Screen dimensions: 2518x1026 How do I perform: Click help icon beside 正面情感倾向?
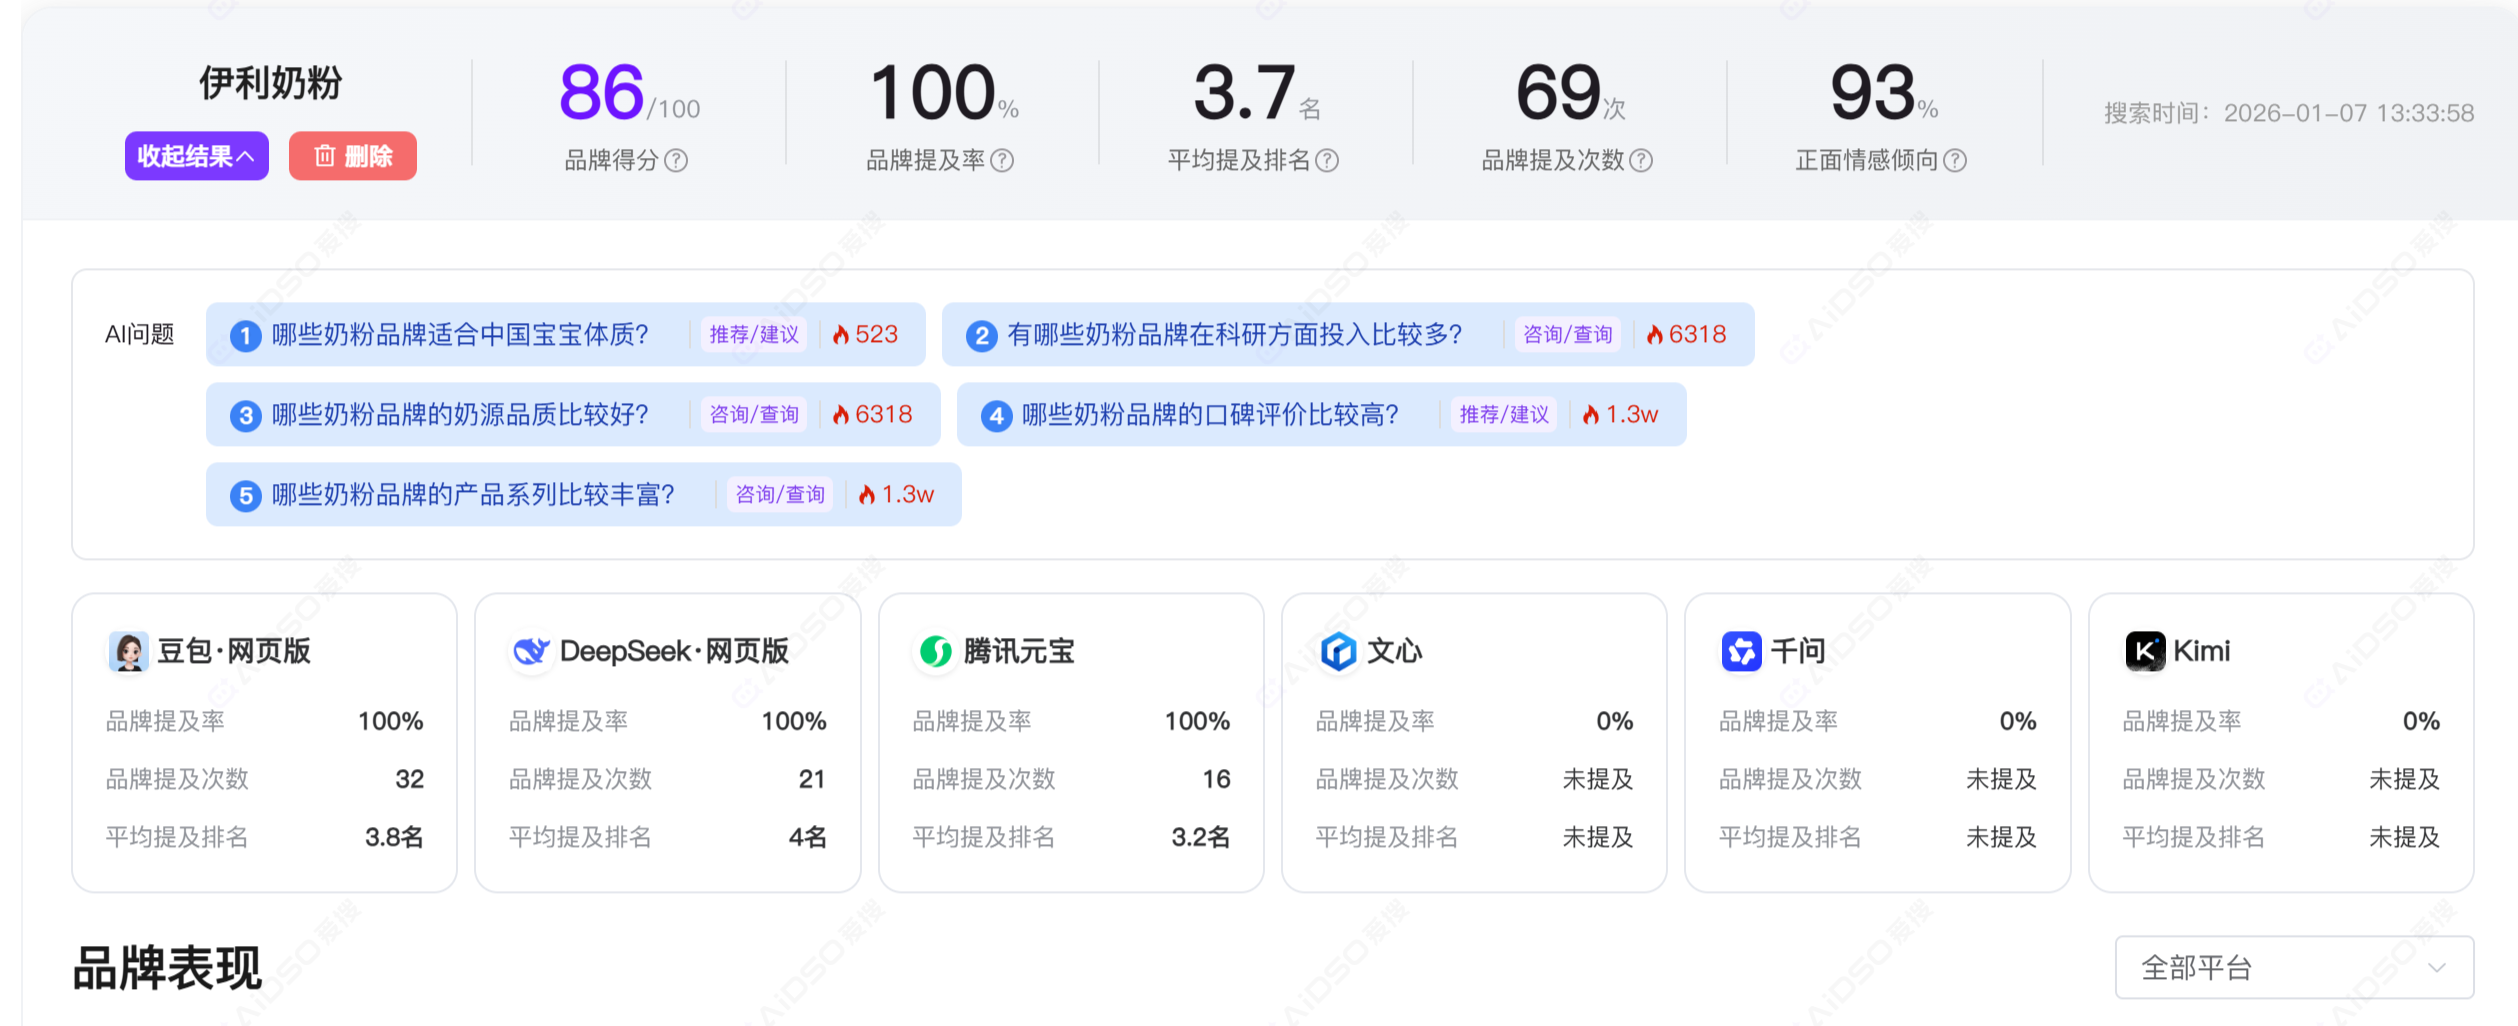(1955, 161)
